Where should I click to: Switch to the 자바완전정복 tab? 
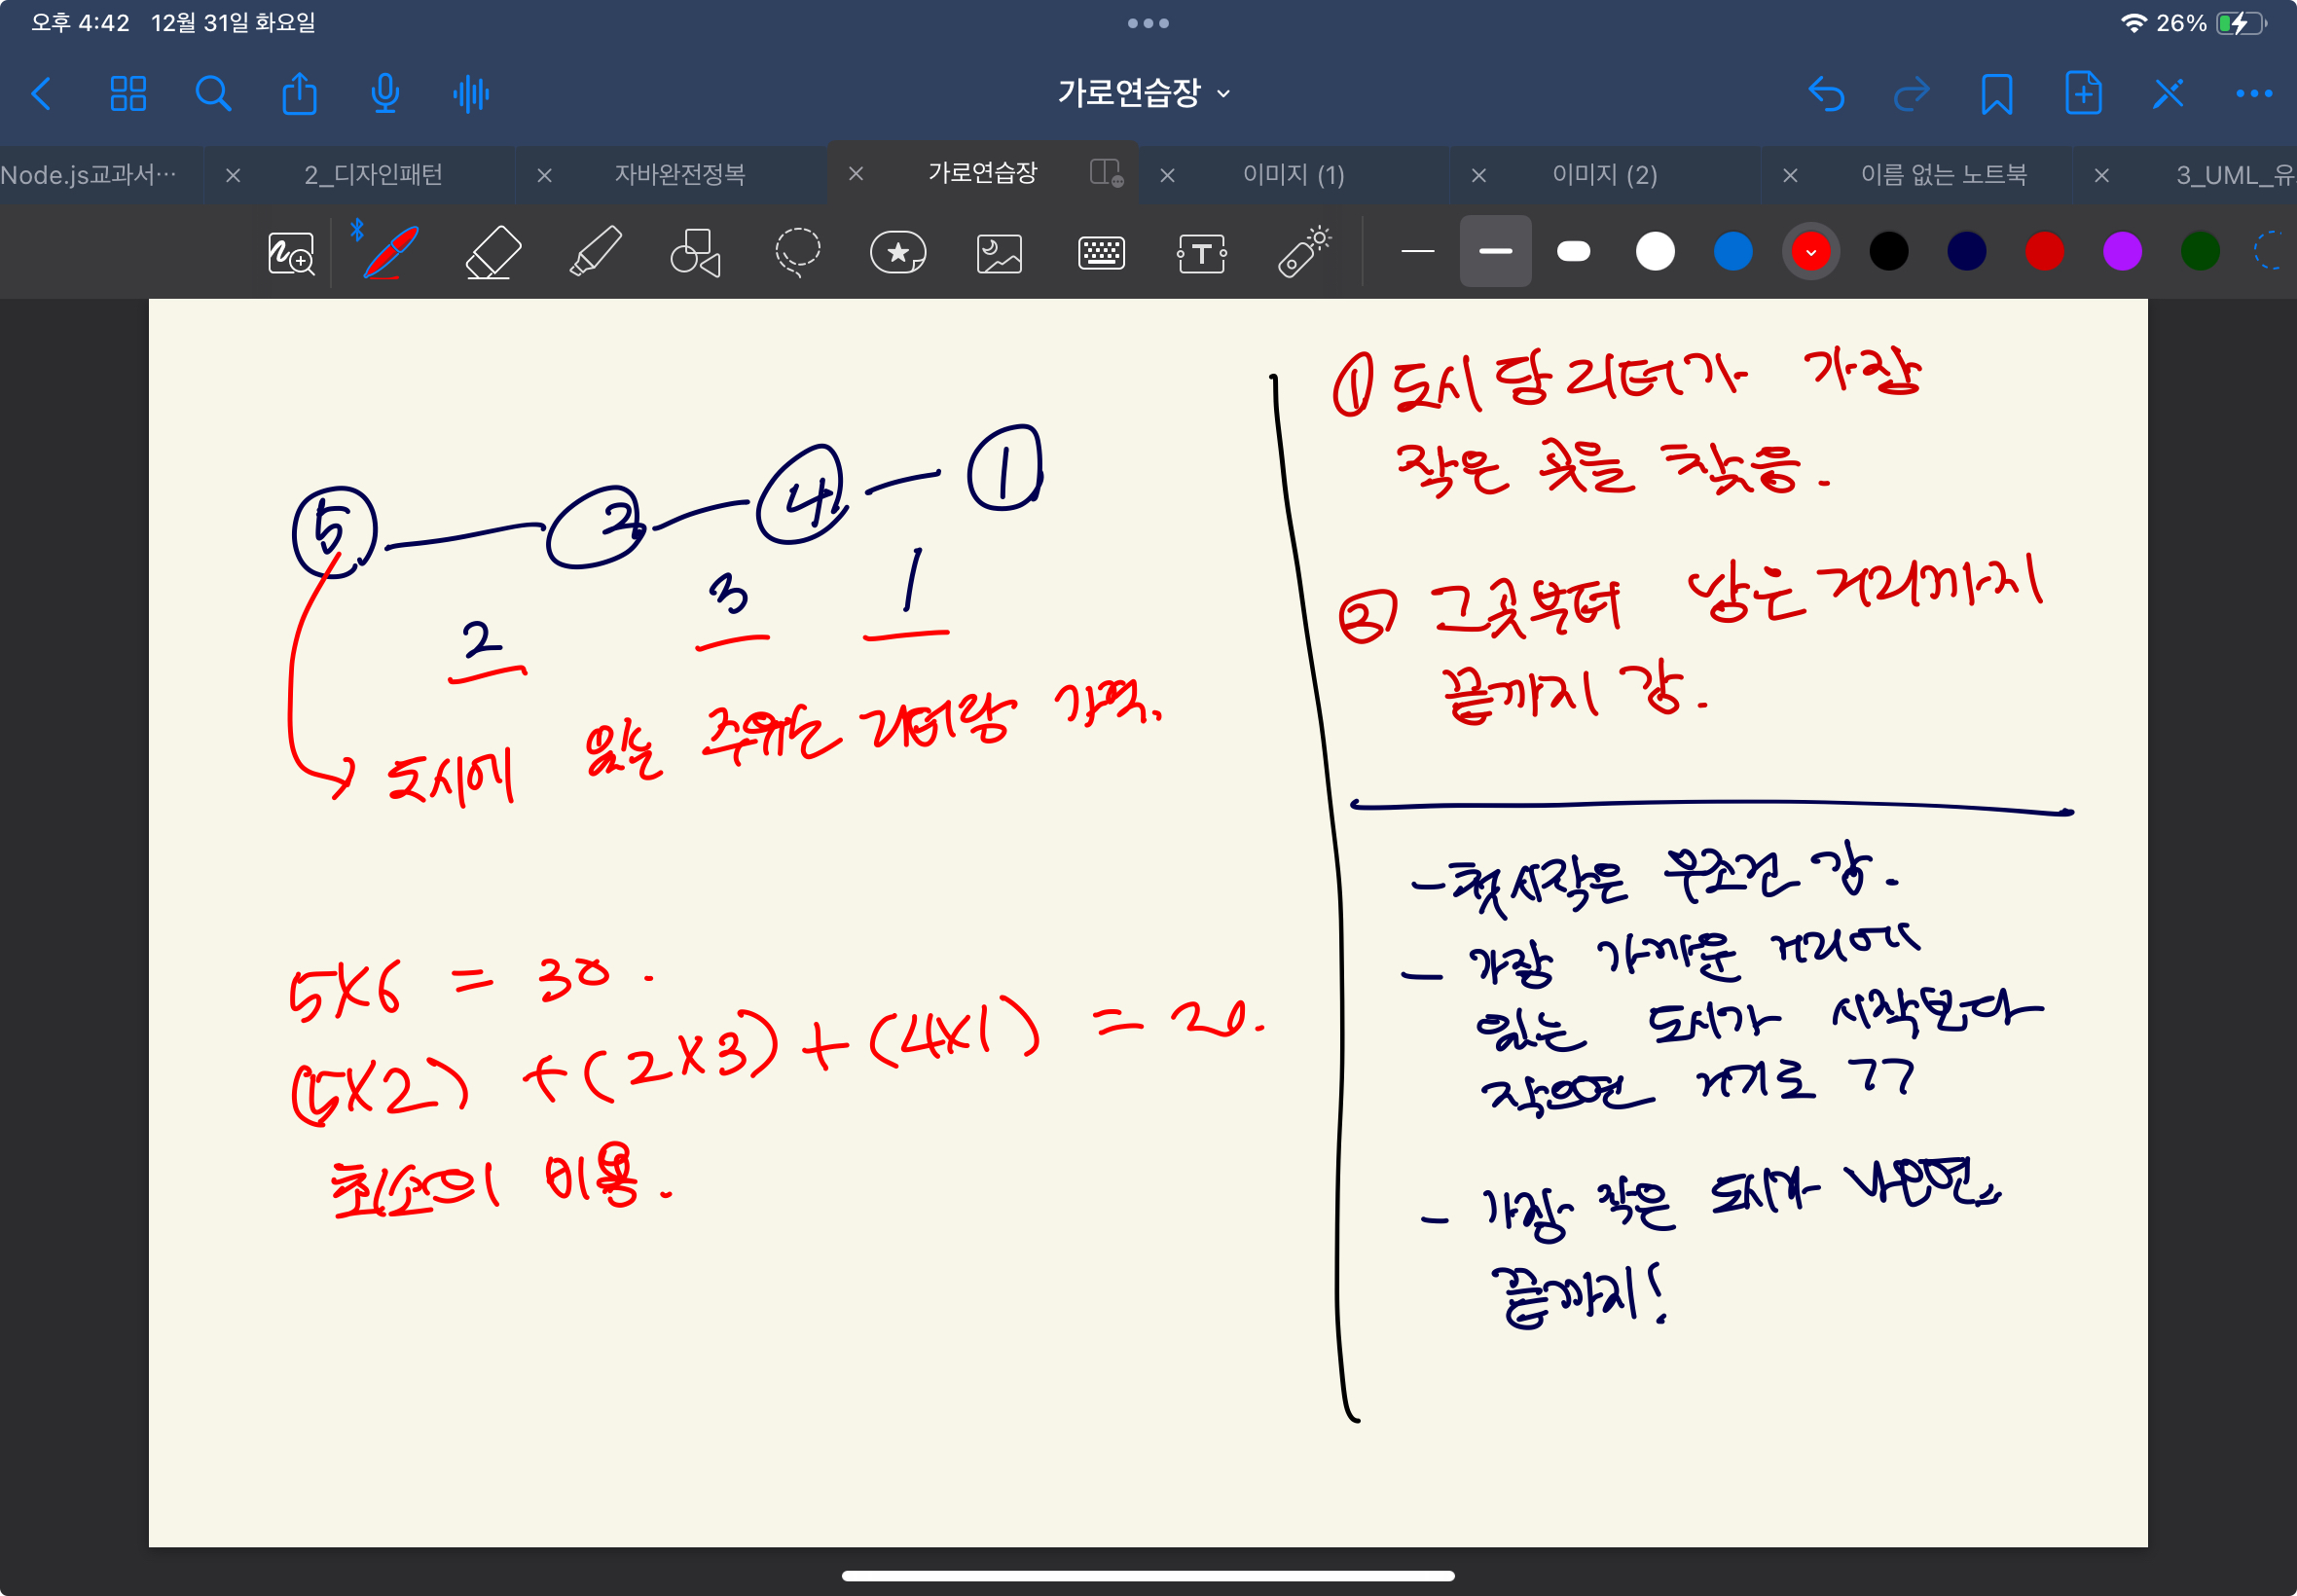679,174
